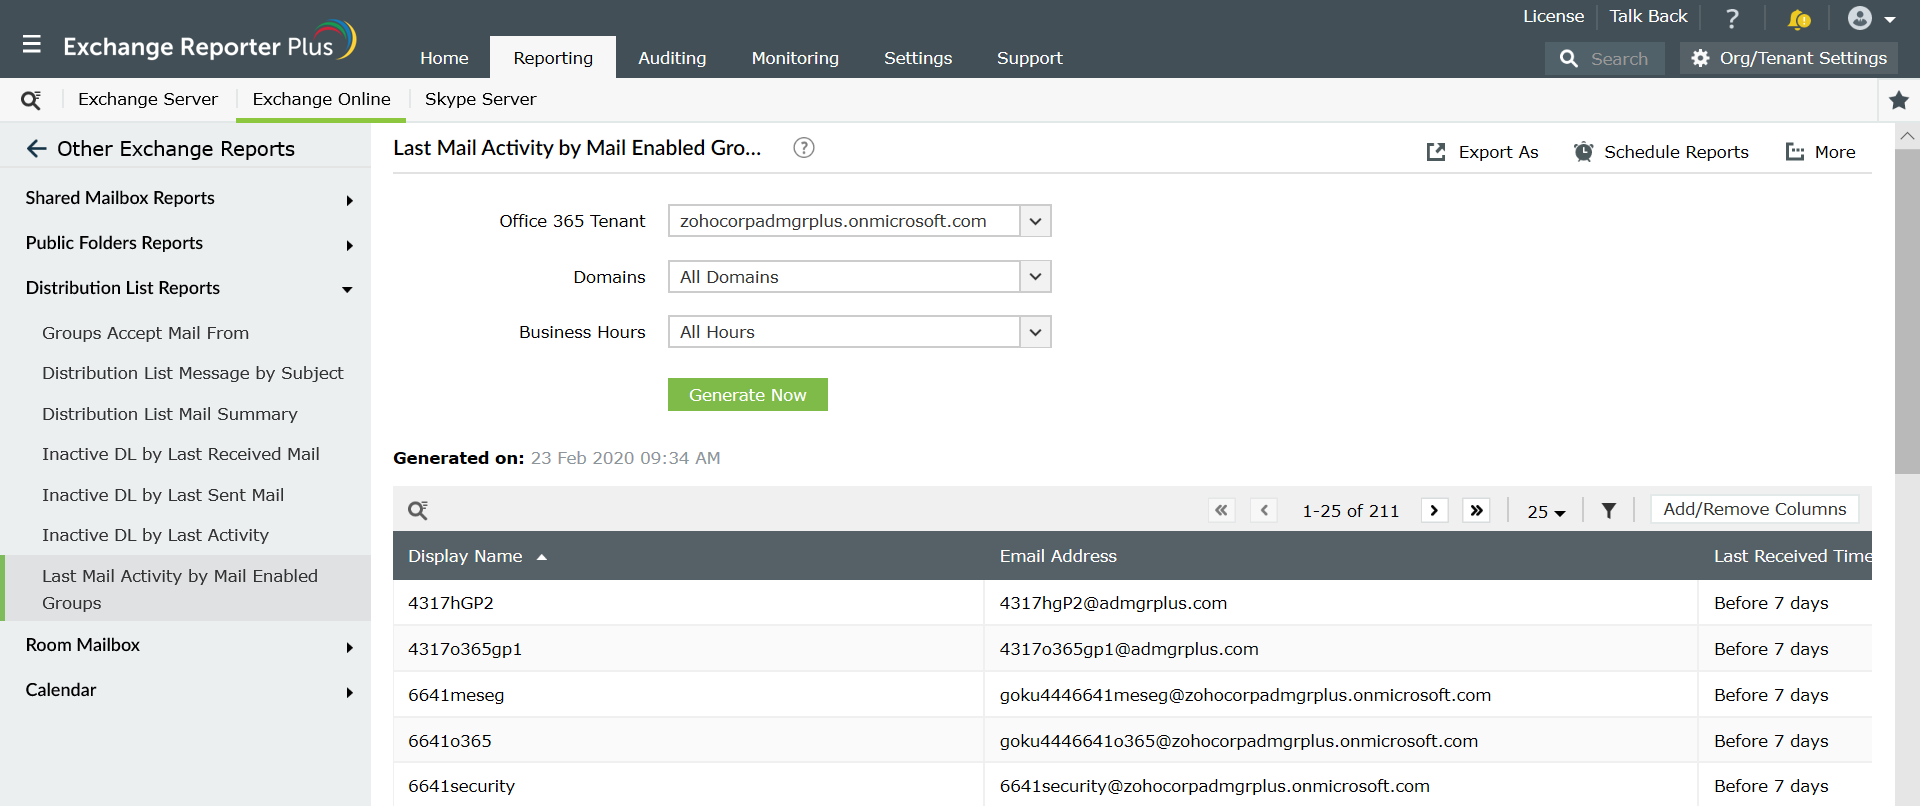
Task: Sort by Last Received Time column header
Action: click(1792, 556)
